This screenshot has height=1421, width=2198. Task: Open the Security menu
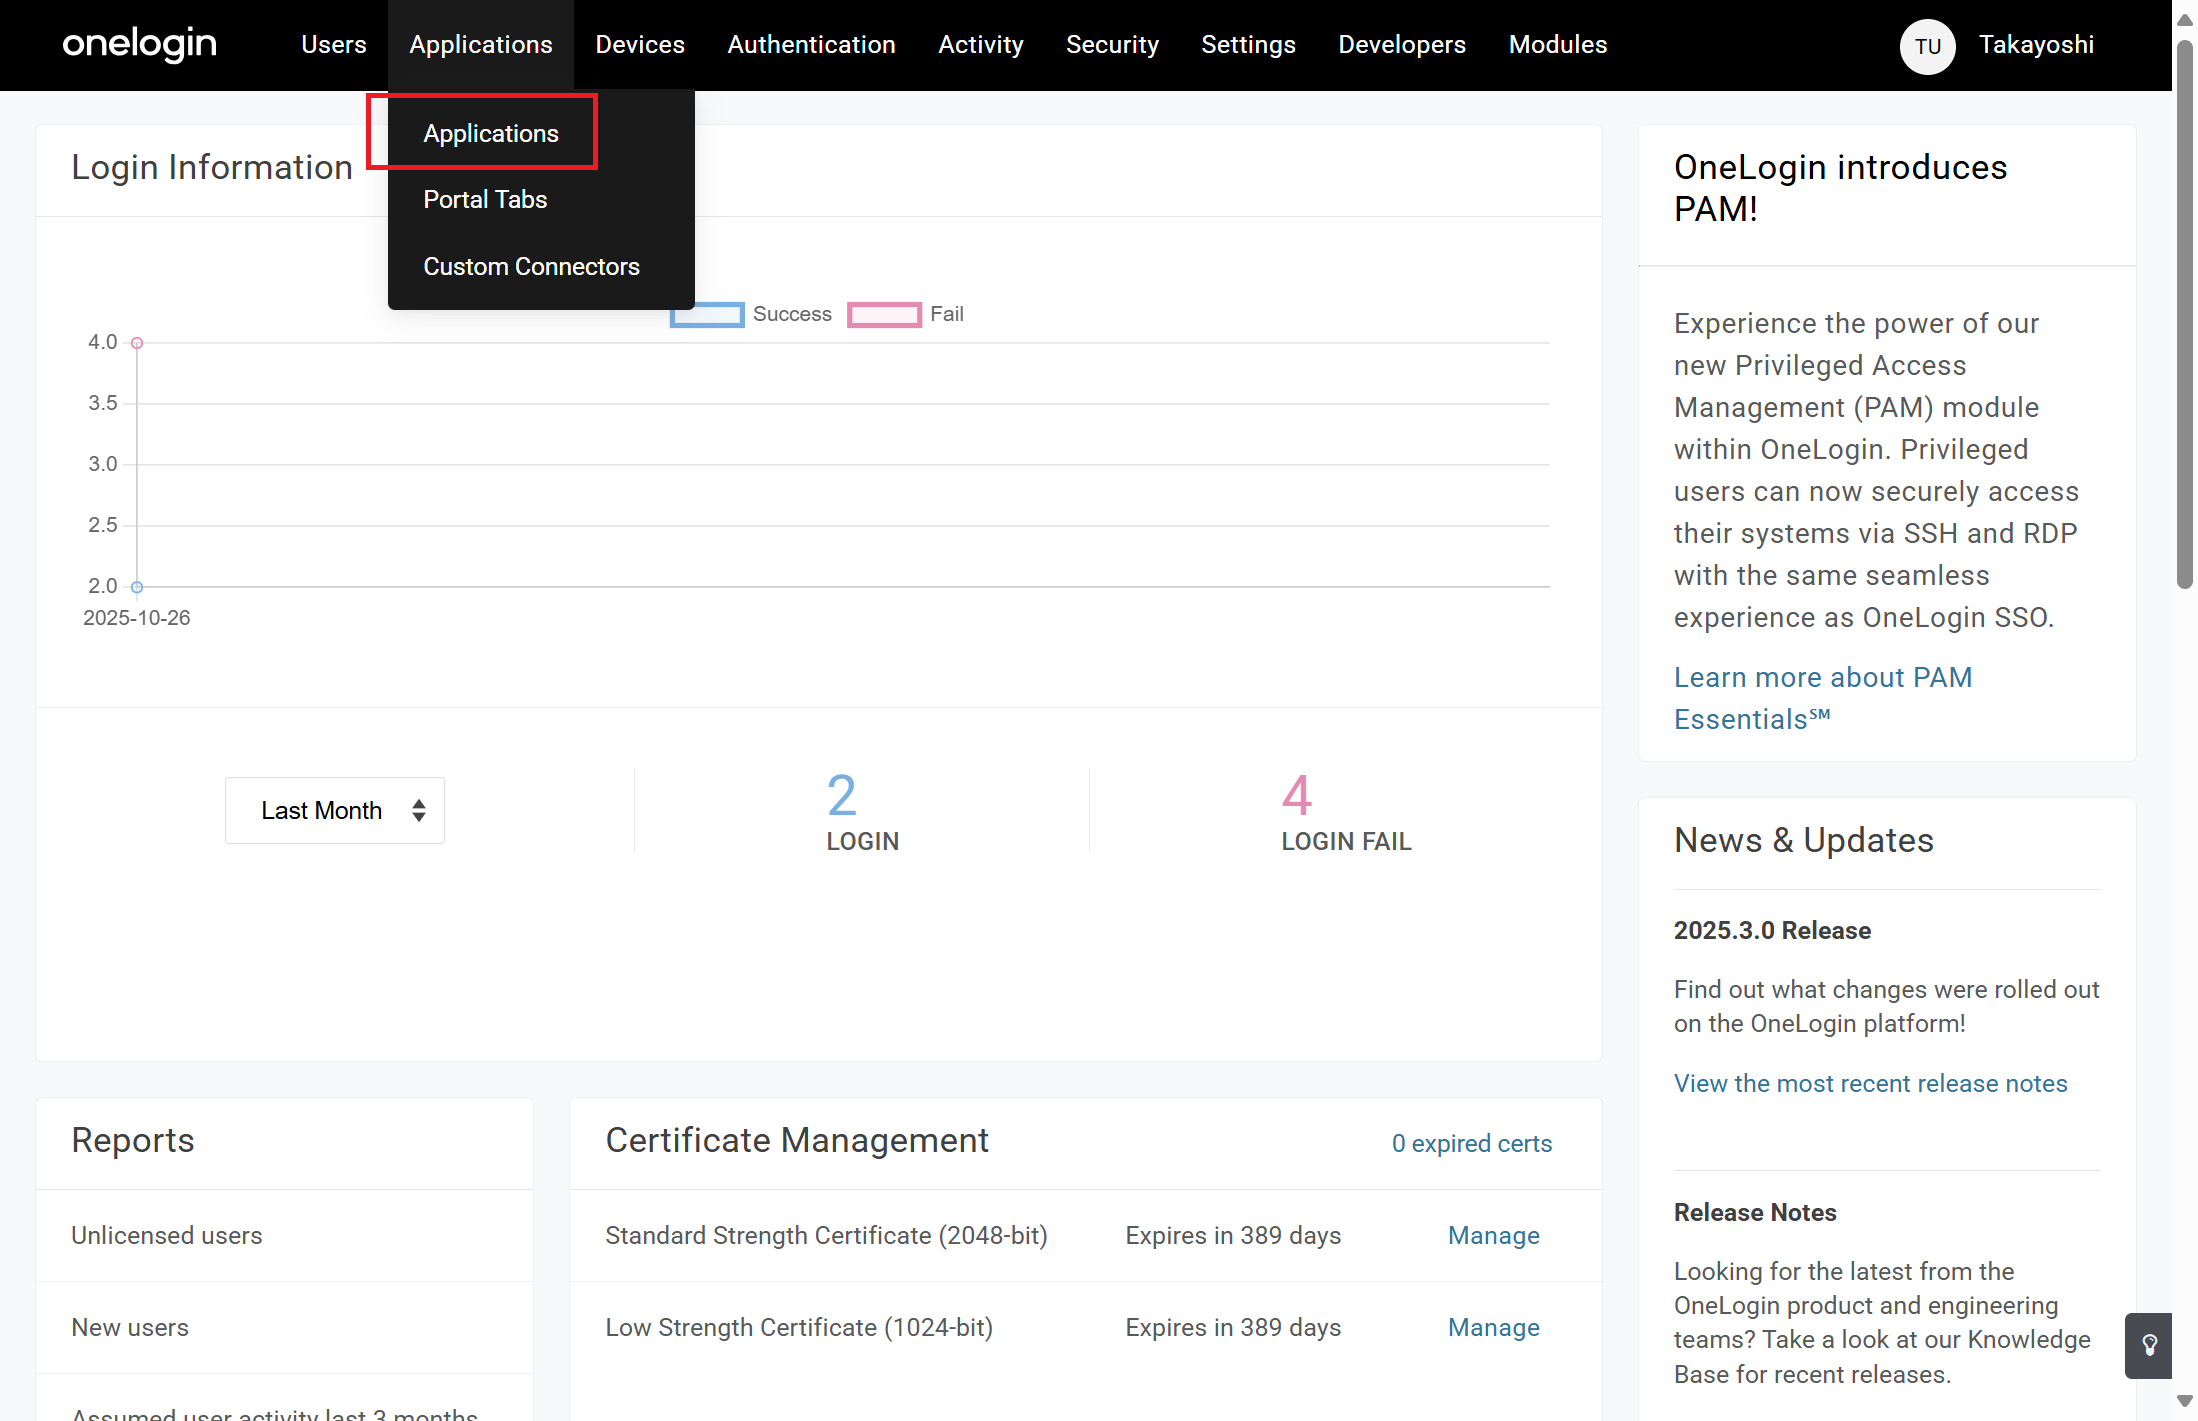tap(1112, 45)
